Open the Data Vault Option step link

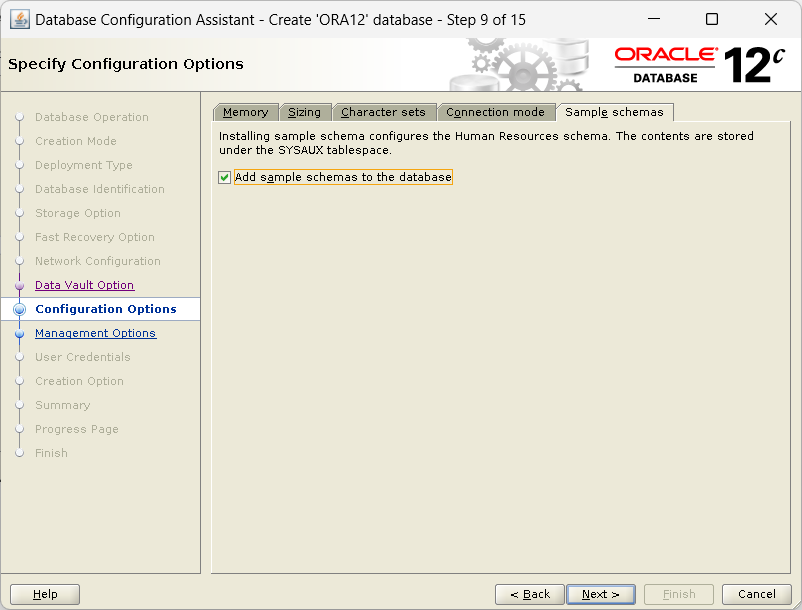coord(84,285)
